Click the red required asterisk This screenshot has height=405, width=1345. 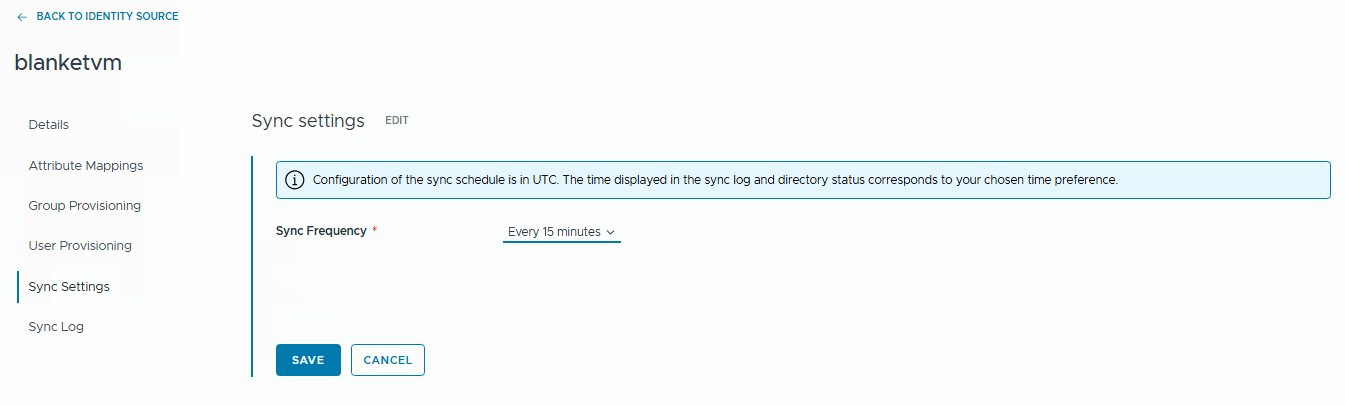(x=375, y=231)
